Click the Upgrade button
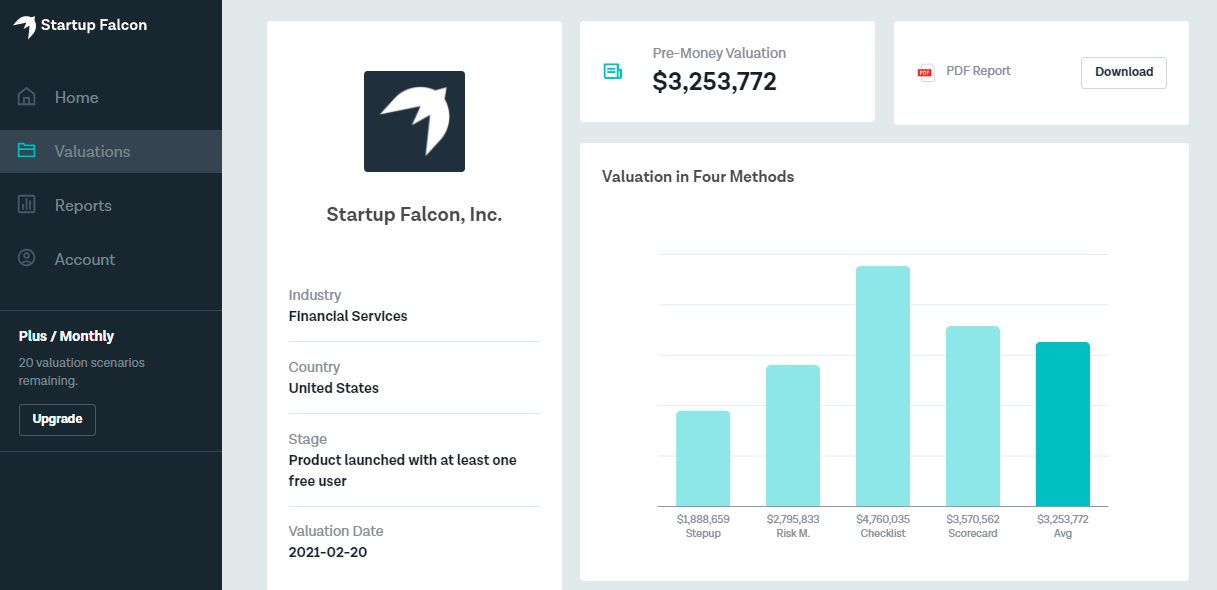The height and width of the screenshot is (590, 1217). [x=57, y=420]
